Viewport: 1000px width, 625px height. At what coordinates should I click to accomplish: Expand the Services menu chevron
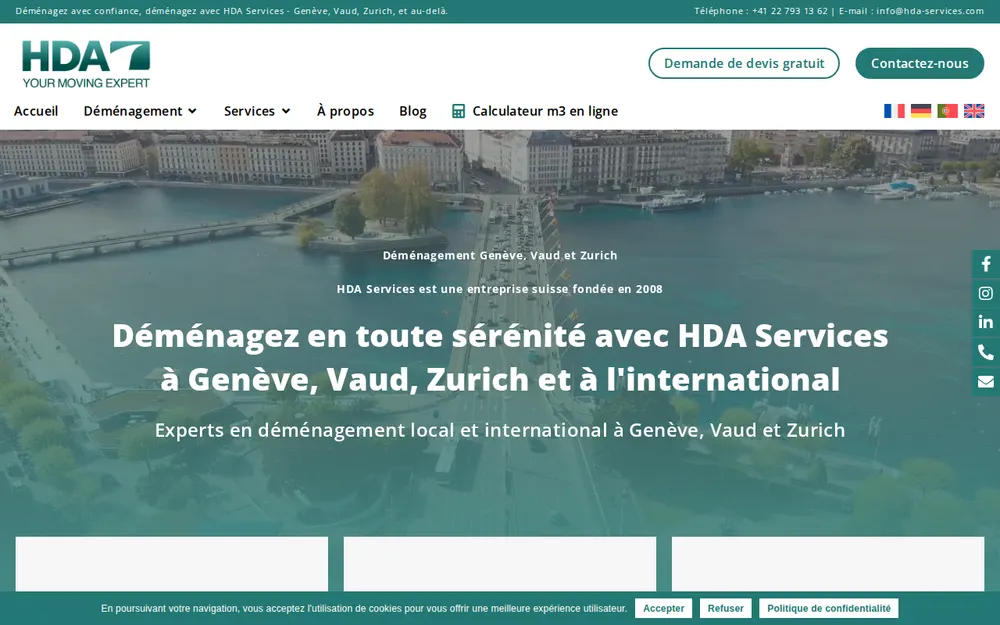tap(286, 112)
